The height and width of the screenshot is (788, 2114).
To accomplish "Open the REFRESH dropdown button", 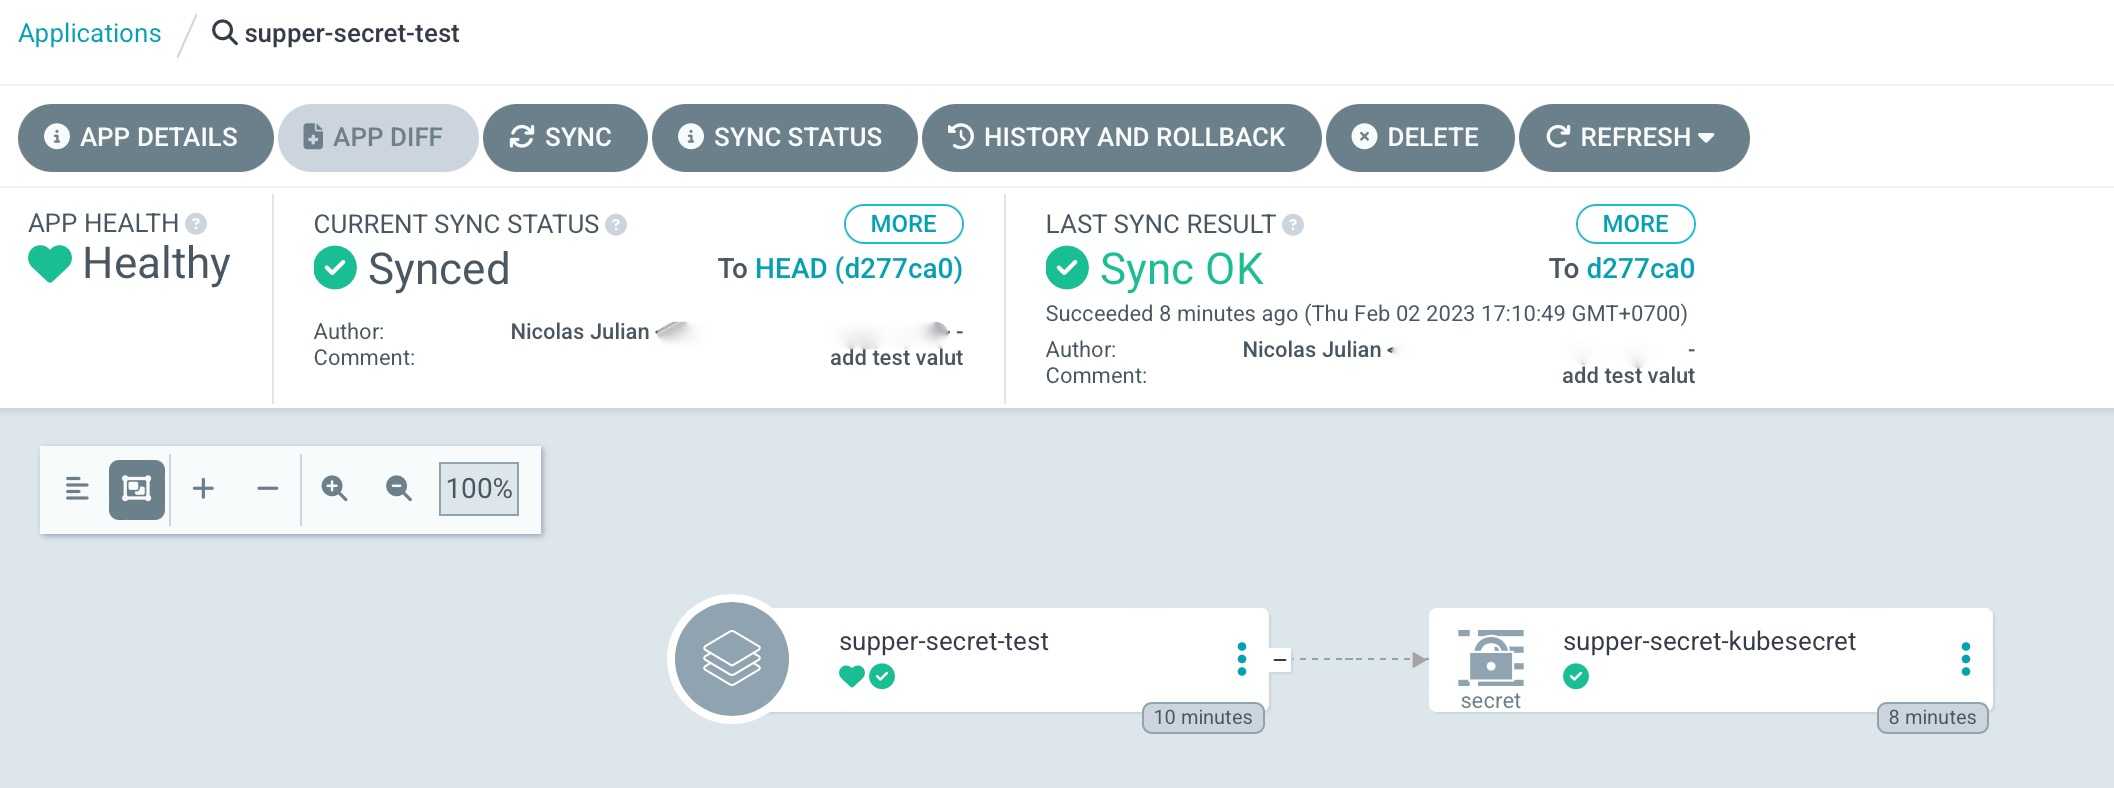I will click(1633, 137).
